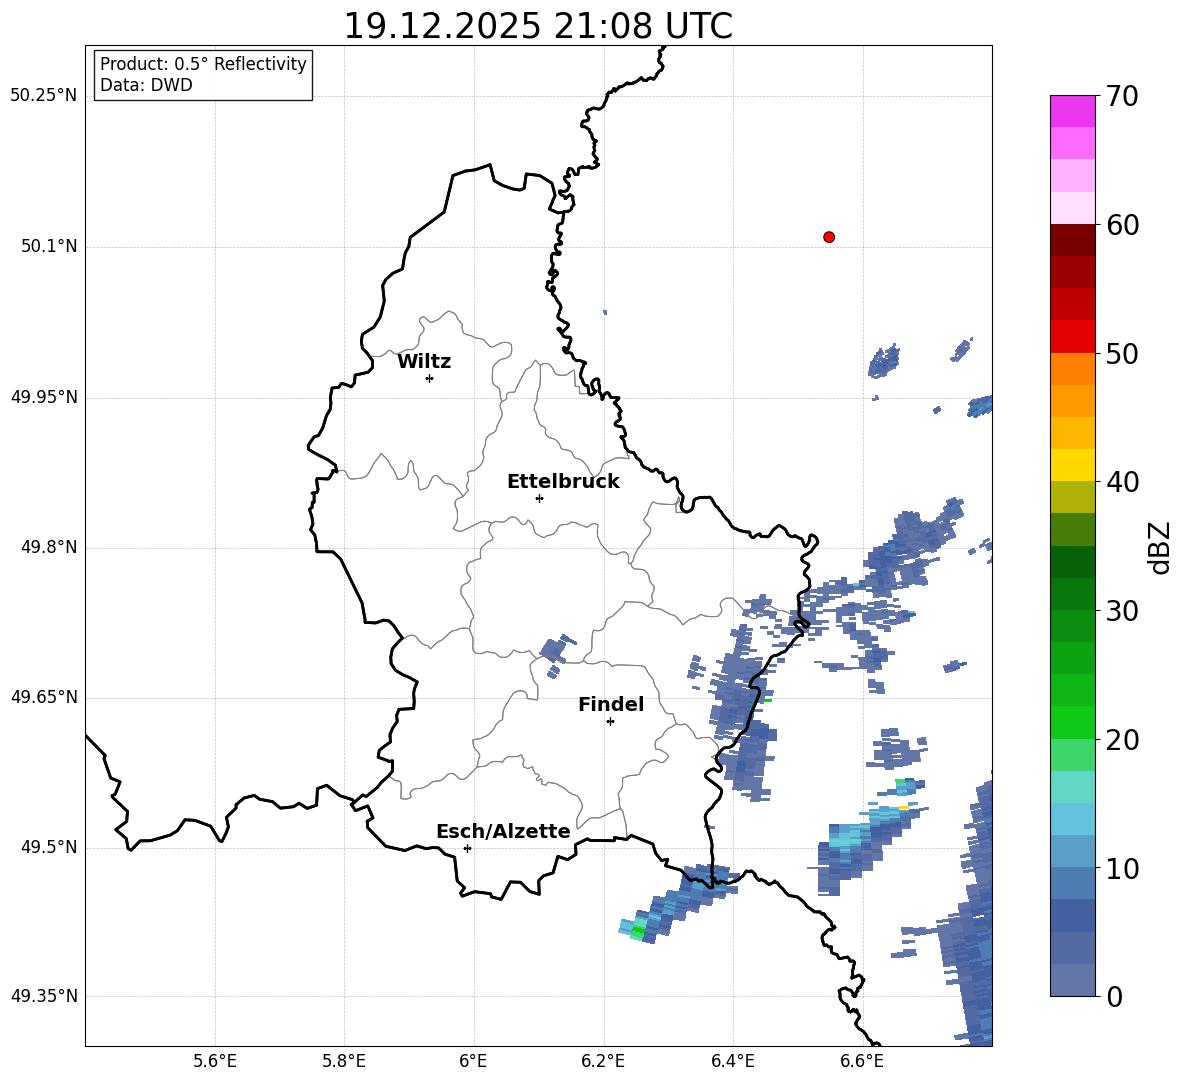The image size is (1184, 1081).
Task: Pick the orange swatch at 50 dBZ
Action: point(1073,369)
